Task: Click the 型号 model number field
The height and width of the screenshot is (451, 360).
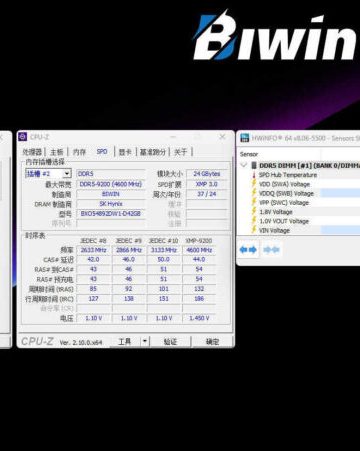Action: tap(111, 214)
